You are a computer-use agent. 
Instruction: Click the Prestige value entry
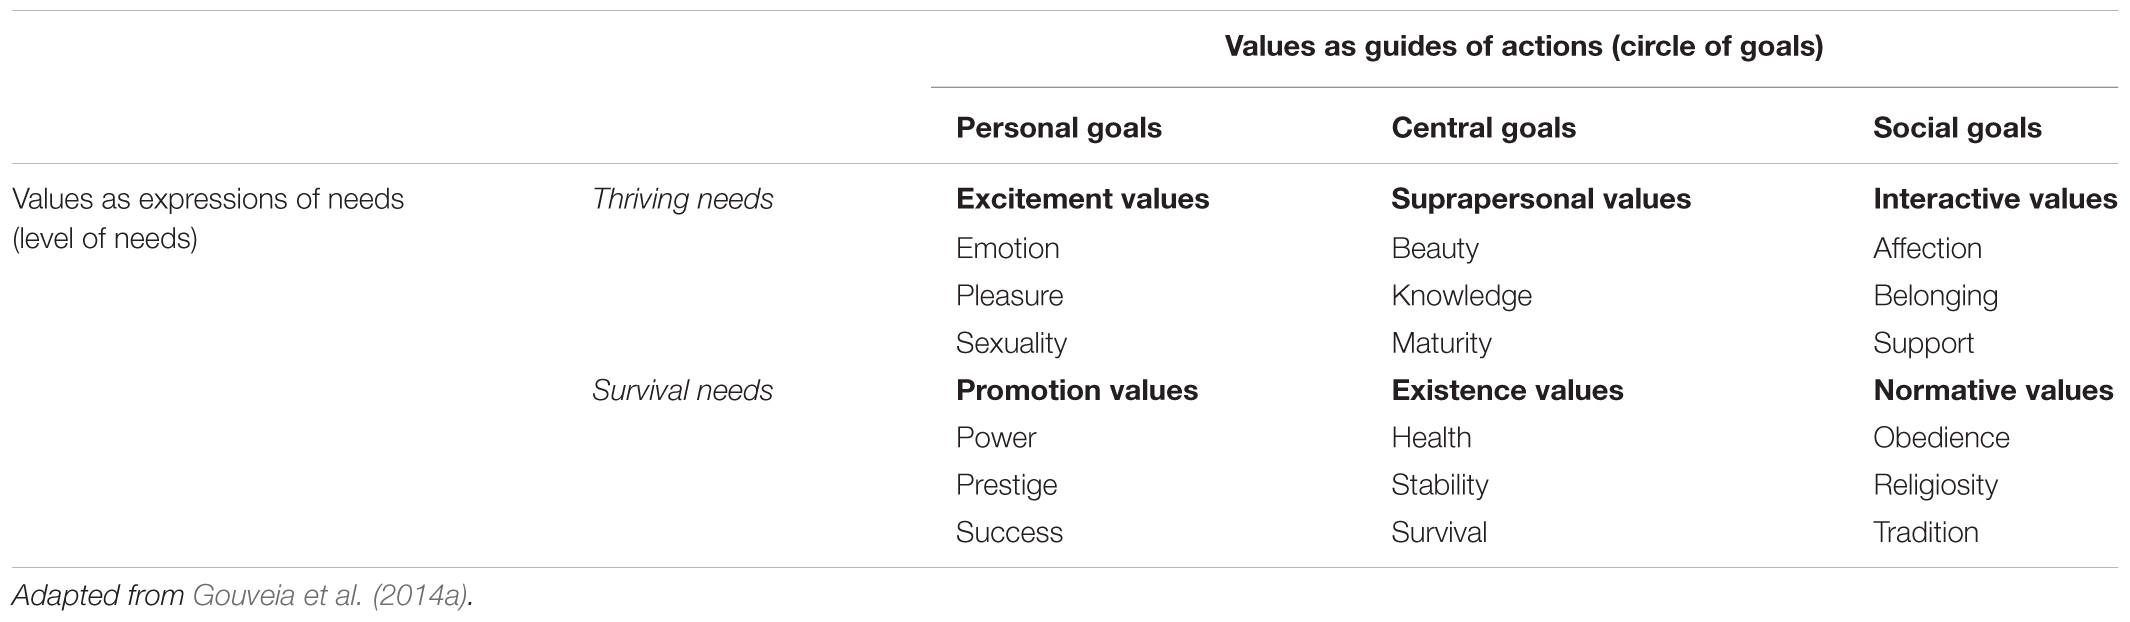(1006, 485)
